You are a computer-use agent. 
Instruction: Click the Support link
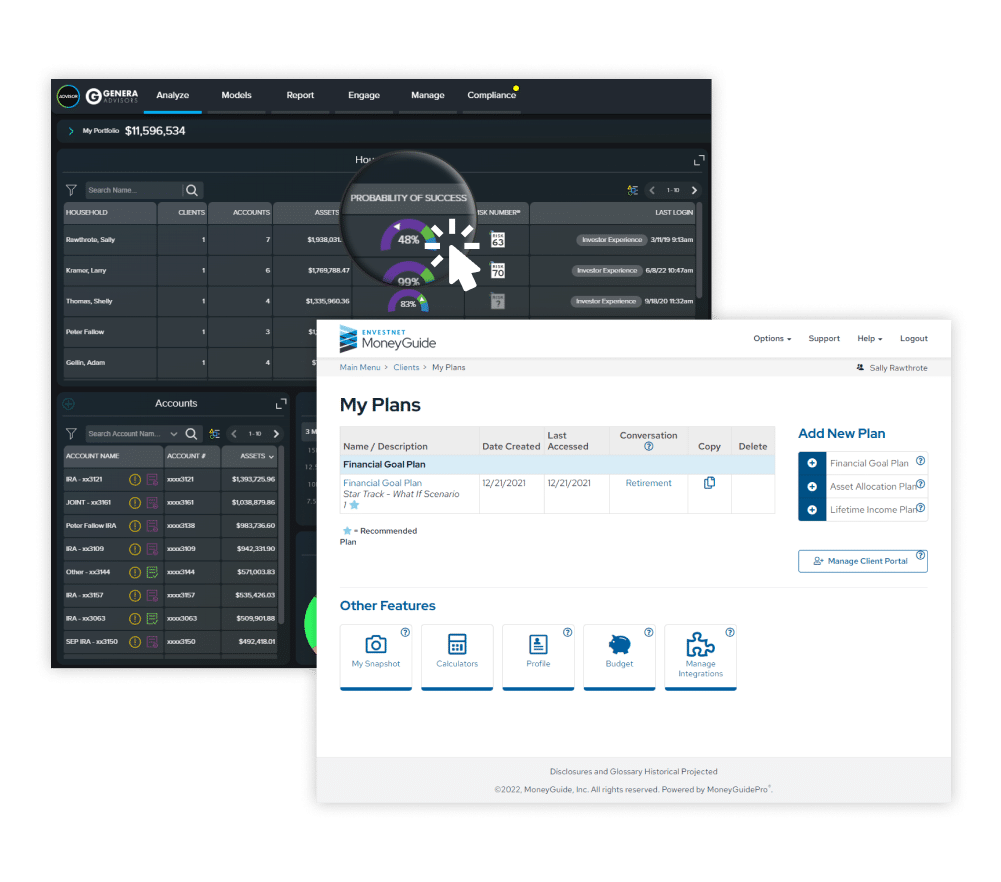point(824,339)
